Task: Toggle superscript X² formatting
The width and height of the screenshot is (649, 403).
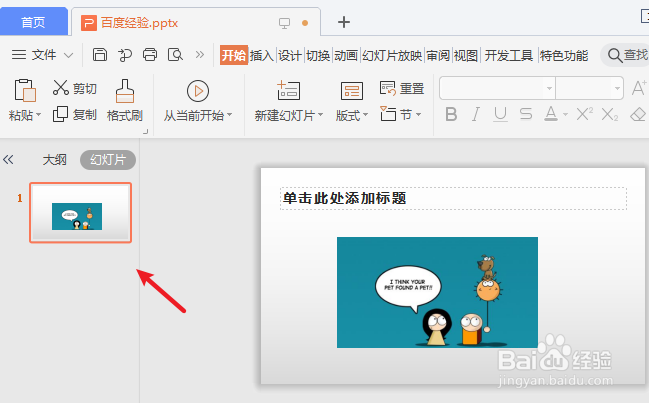Action: tap(584, 114)
